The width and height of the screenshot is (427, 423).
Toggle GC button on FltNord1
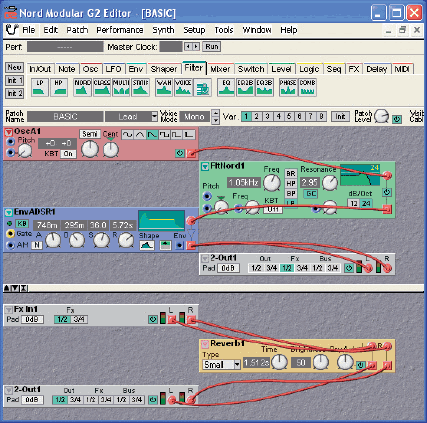(x=311, y=194)
